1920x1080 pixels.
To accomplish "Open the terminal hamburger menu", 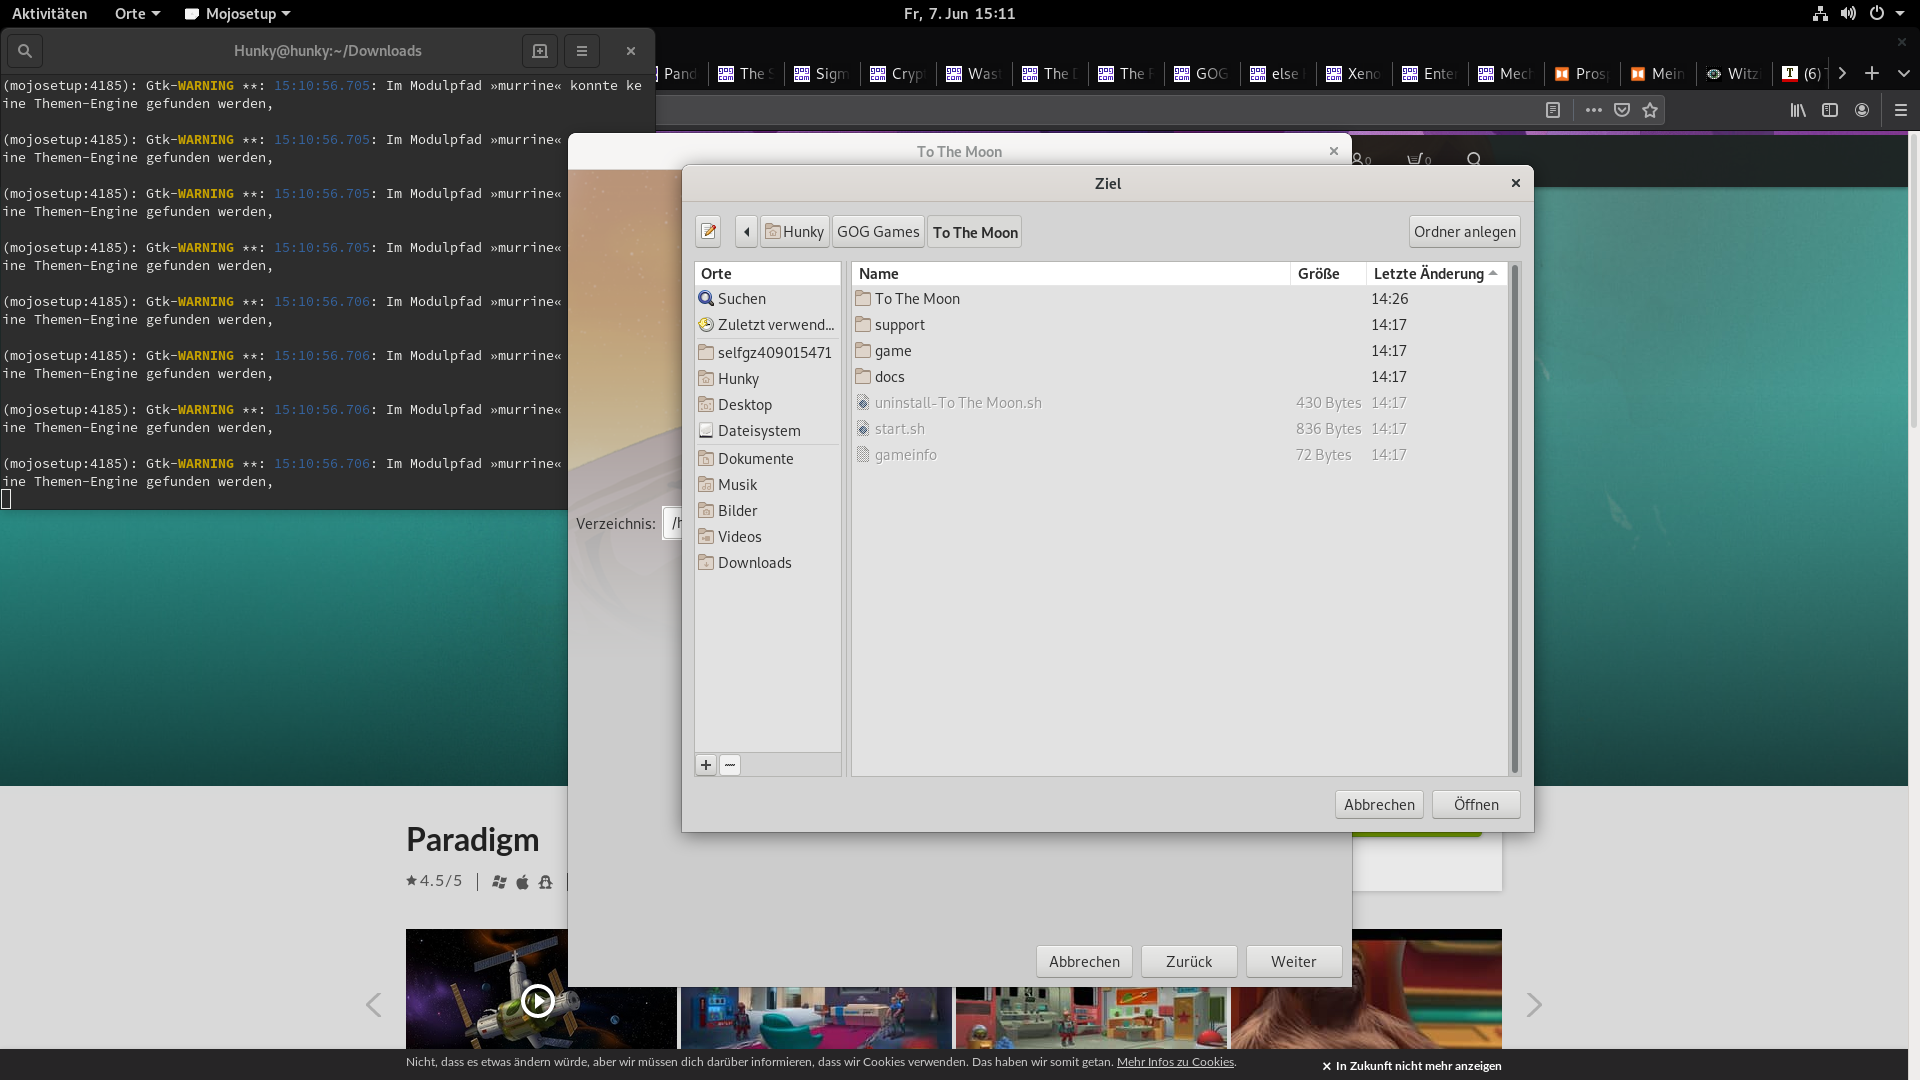I will (582, 51).
